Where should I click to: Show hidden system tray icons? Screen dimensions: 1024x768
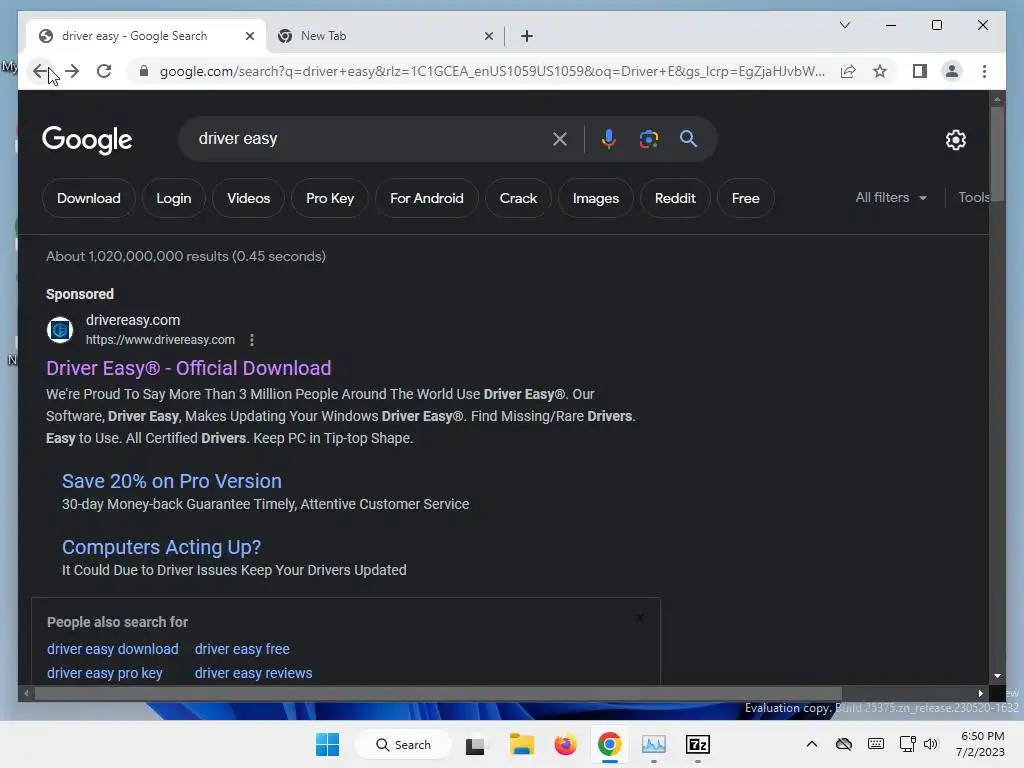(x=812, y=744)
